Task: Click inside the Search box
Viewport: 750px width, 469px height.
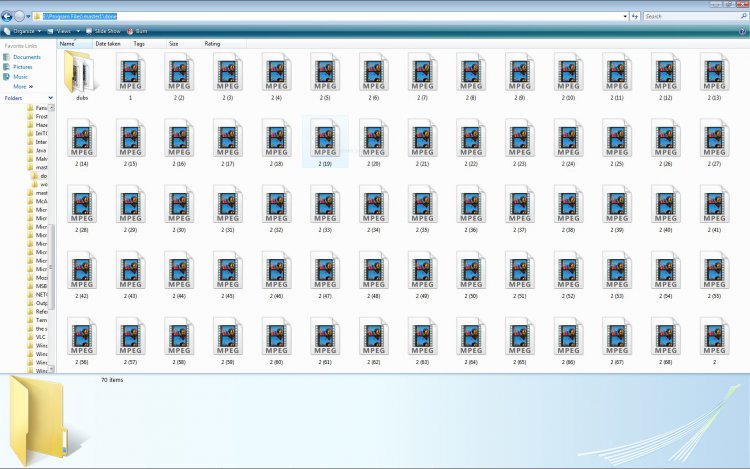Action: point(691,17)
